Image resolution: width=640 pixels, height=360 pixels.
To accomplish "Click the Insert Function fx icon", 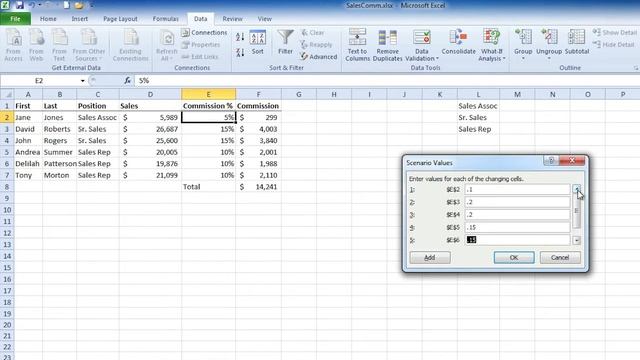I will tap(128, 81).
